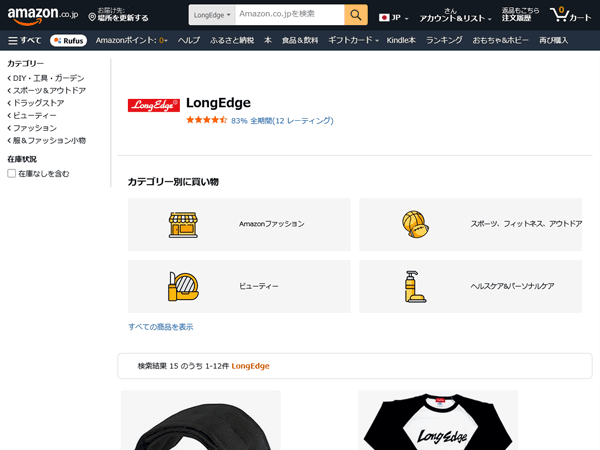The image size is (600, 450).
Task: Open Kindle本 in navigation bar
Action: click(401, 40)
